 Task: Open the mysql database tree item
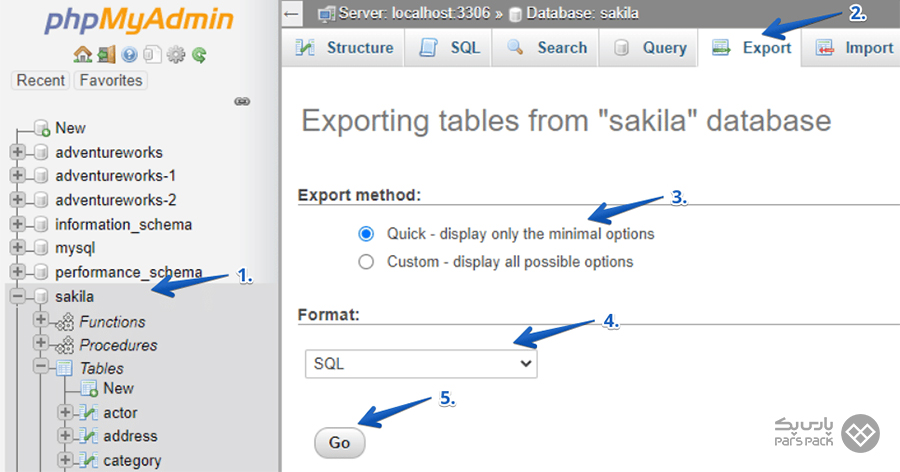coord(75,249)
